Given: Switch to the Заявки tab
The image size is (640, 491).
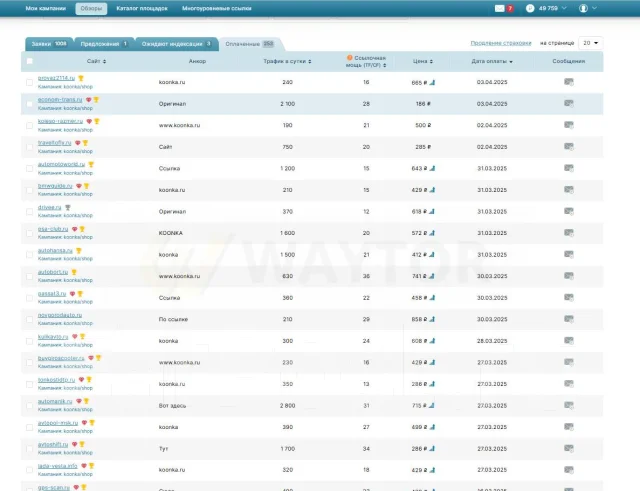Looking at the screenshot, I should [49, 44].
